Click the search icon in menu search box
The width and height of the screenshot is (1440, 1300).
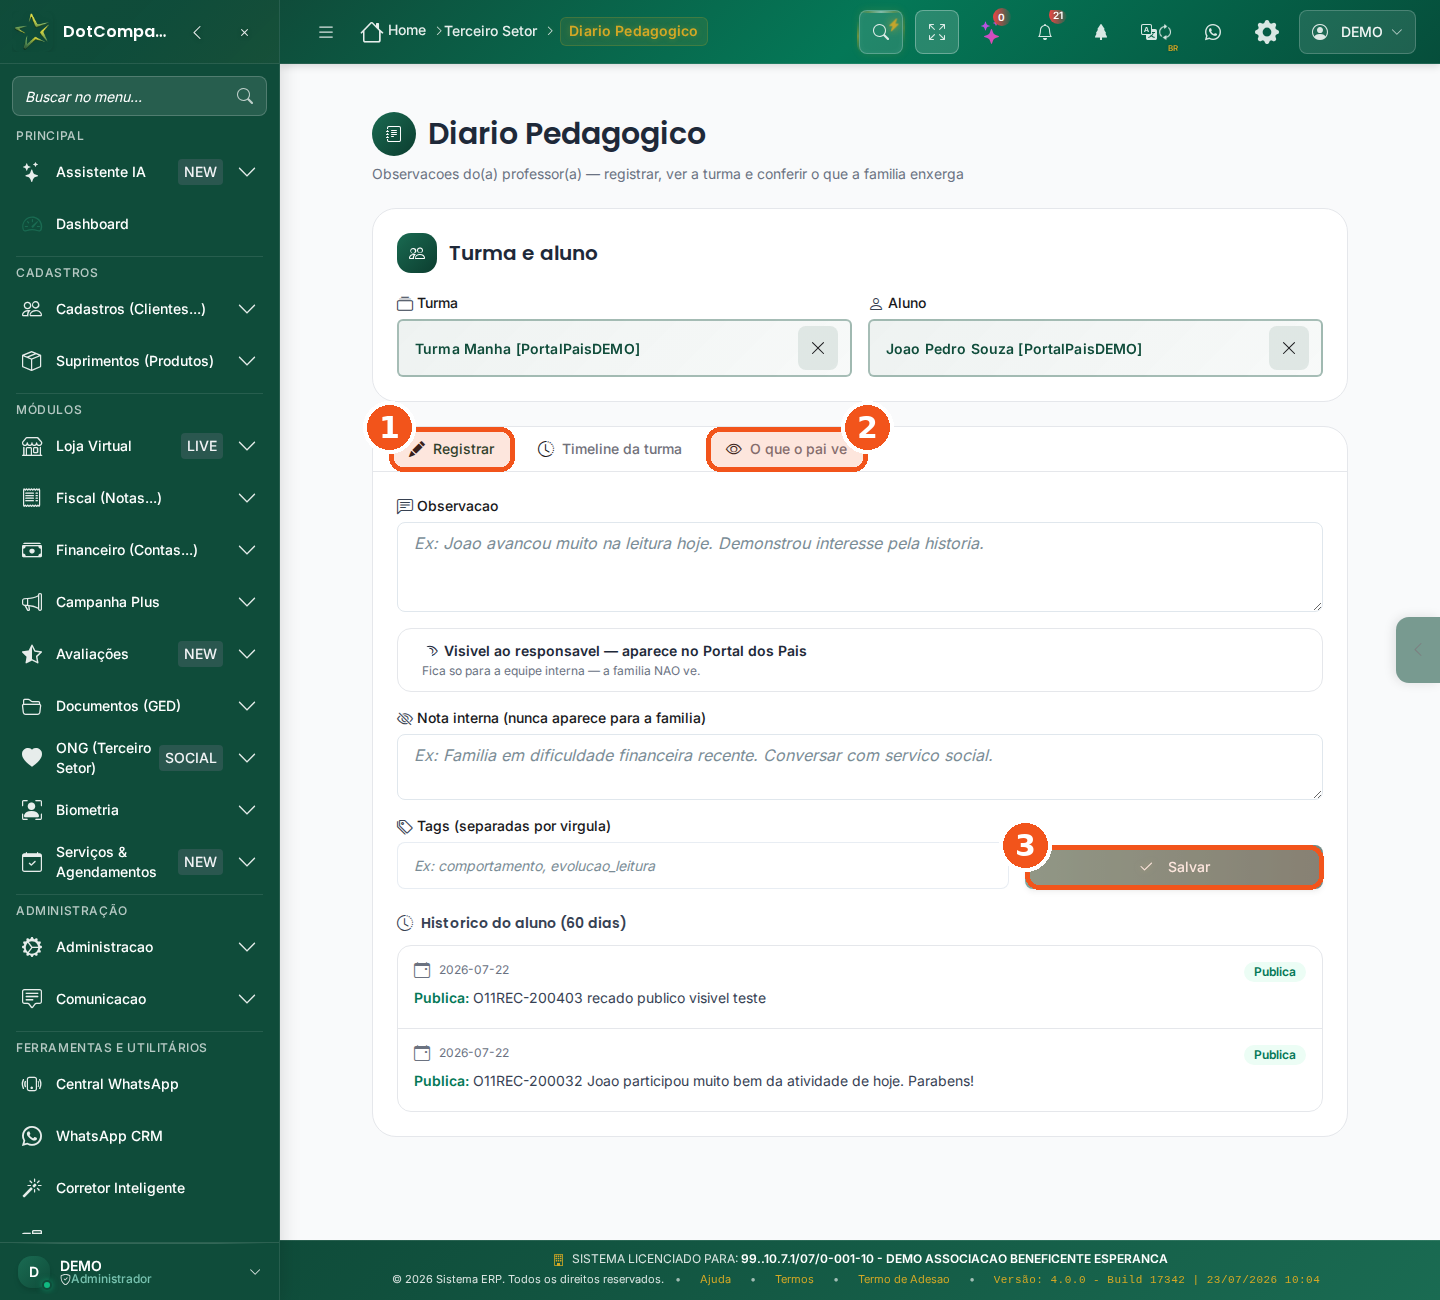[245, 96]
